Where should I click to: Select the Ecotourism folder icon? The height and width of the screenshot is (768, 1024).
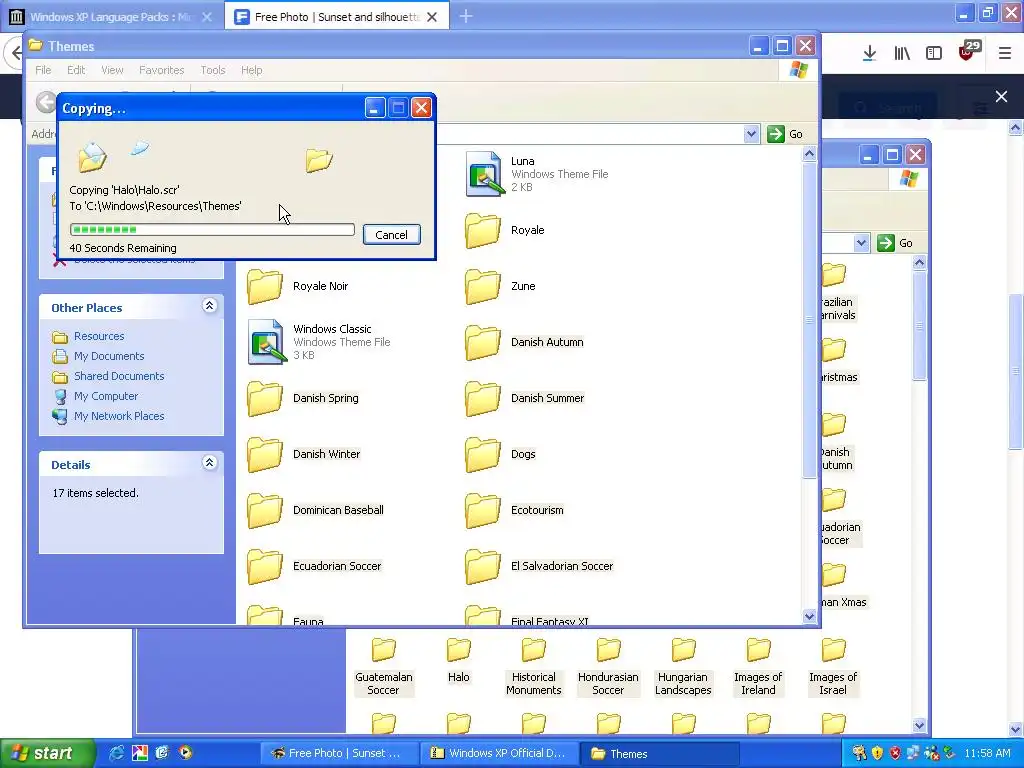[x=483, y=510]
